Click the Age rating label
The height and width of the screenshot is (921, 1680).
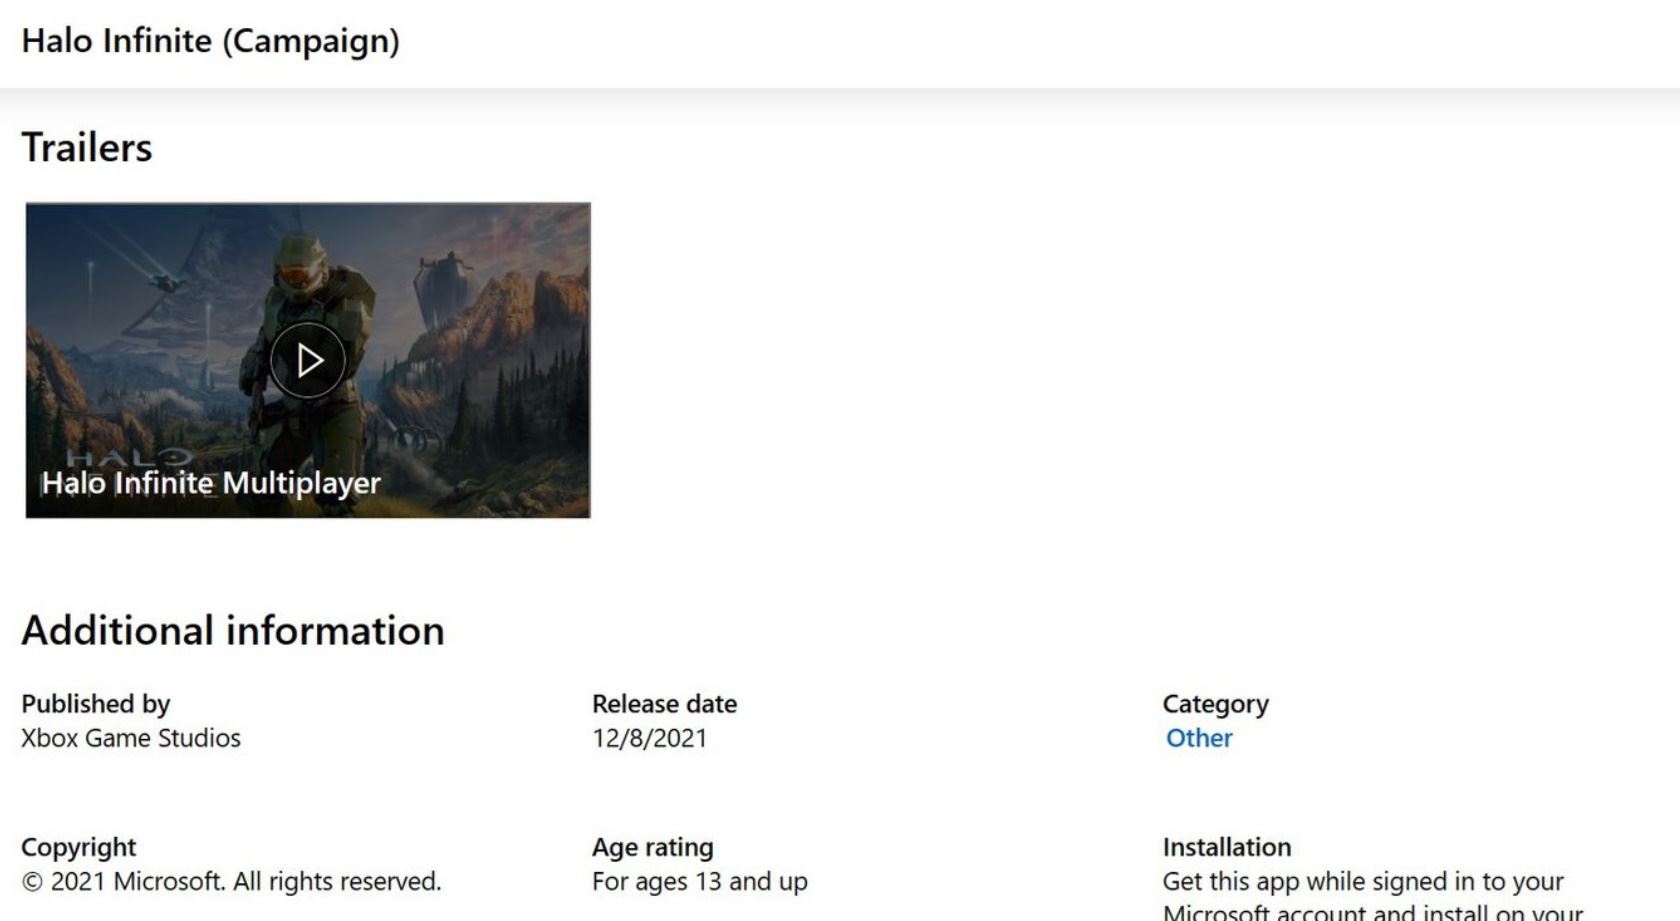[x=652, y=847]
